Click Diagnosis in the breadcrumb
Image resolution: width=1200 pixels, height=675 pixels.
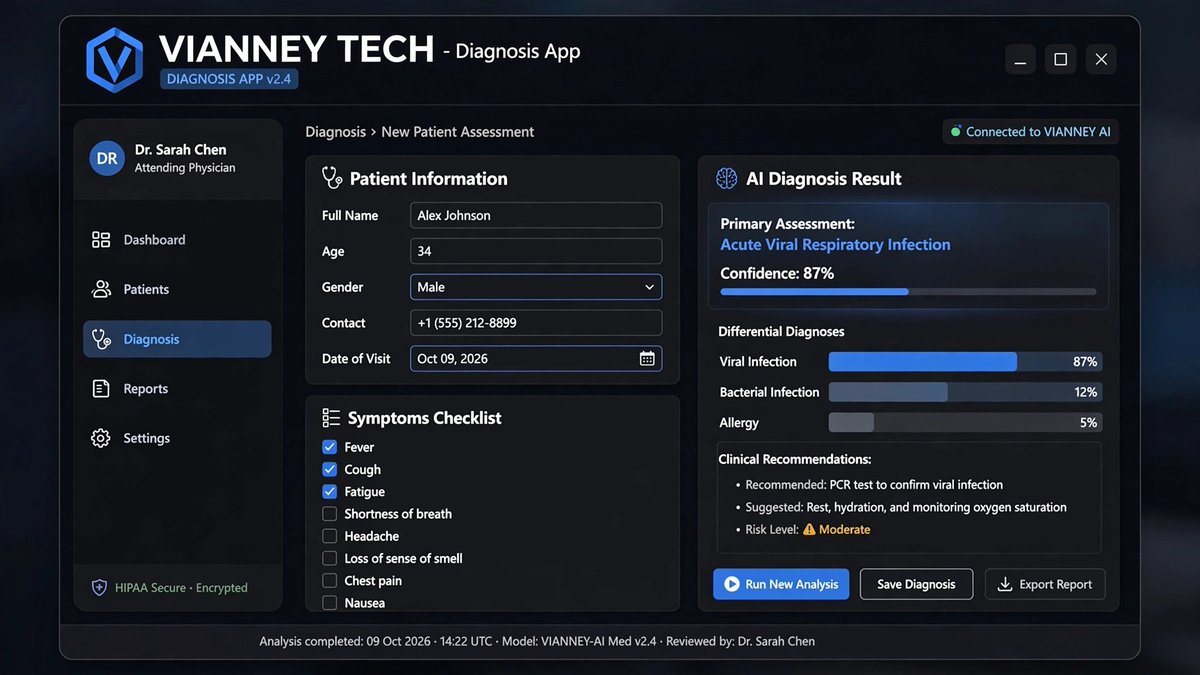335,132
